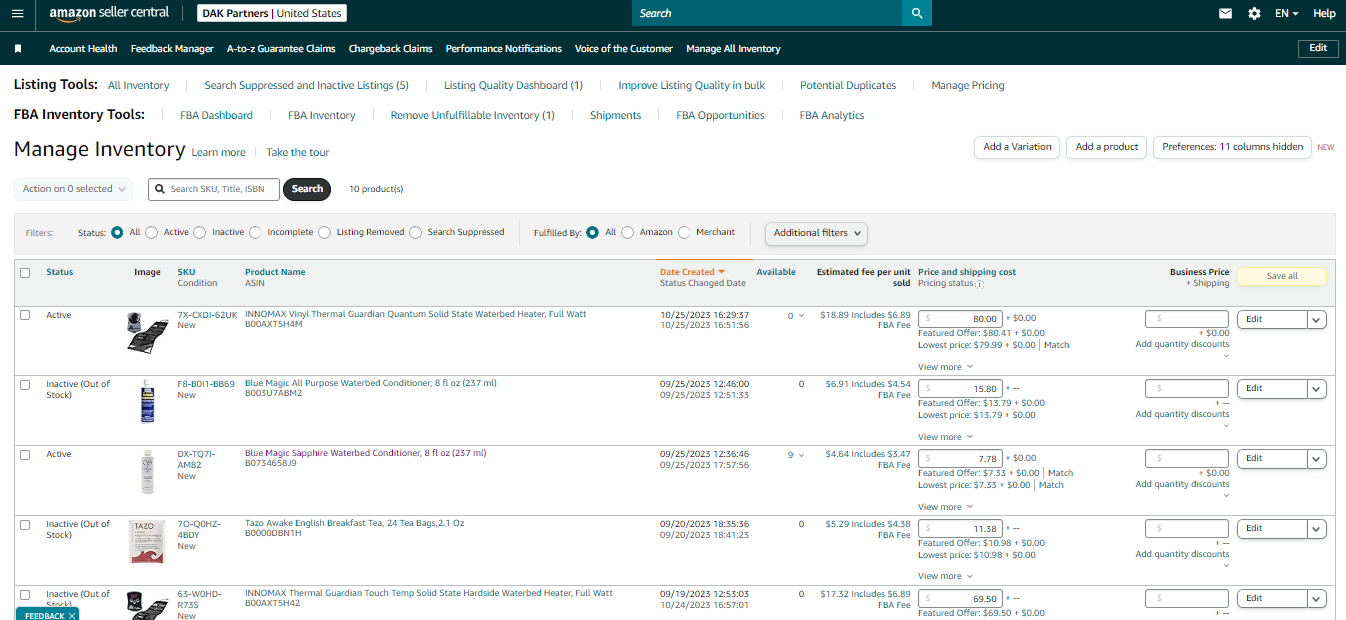Click the search magnifier button in top bar
Viewport: 1346px width, 620px height.
916,13
